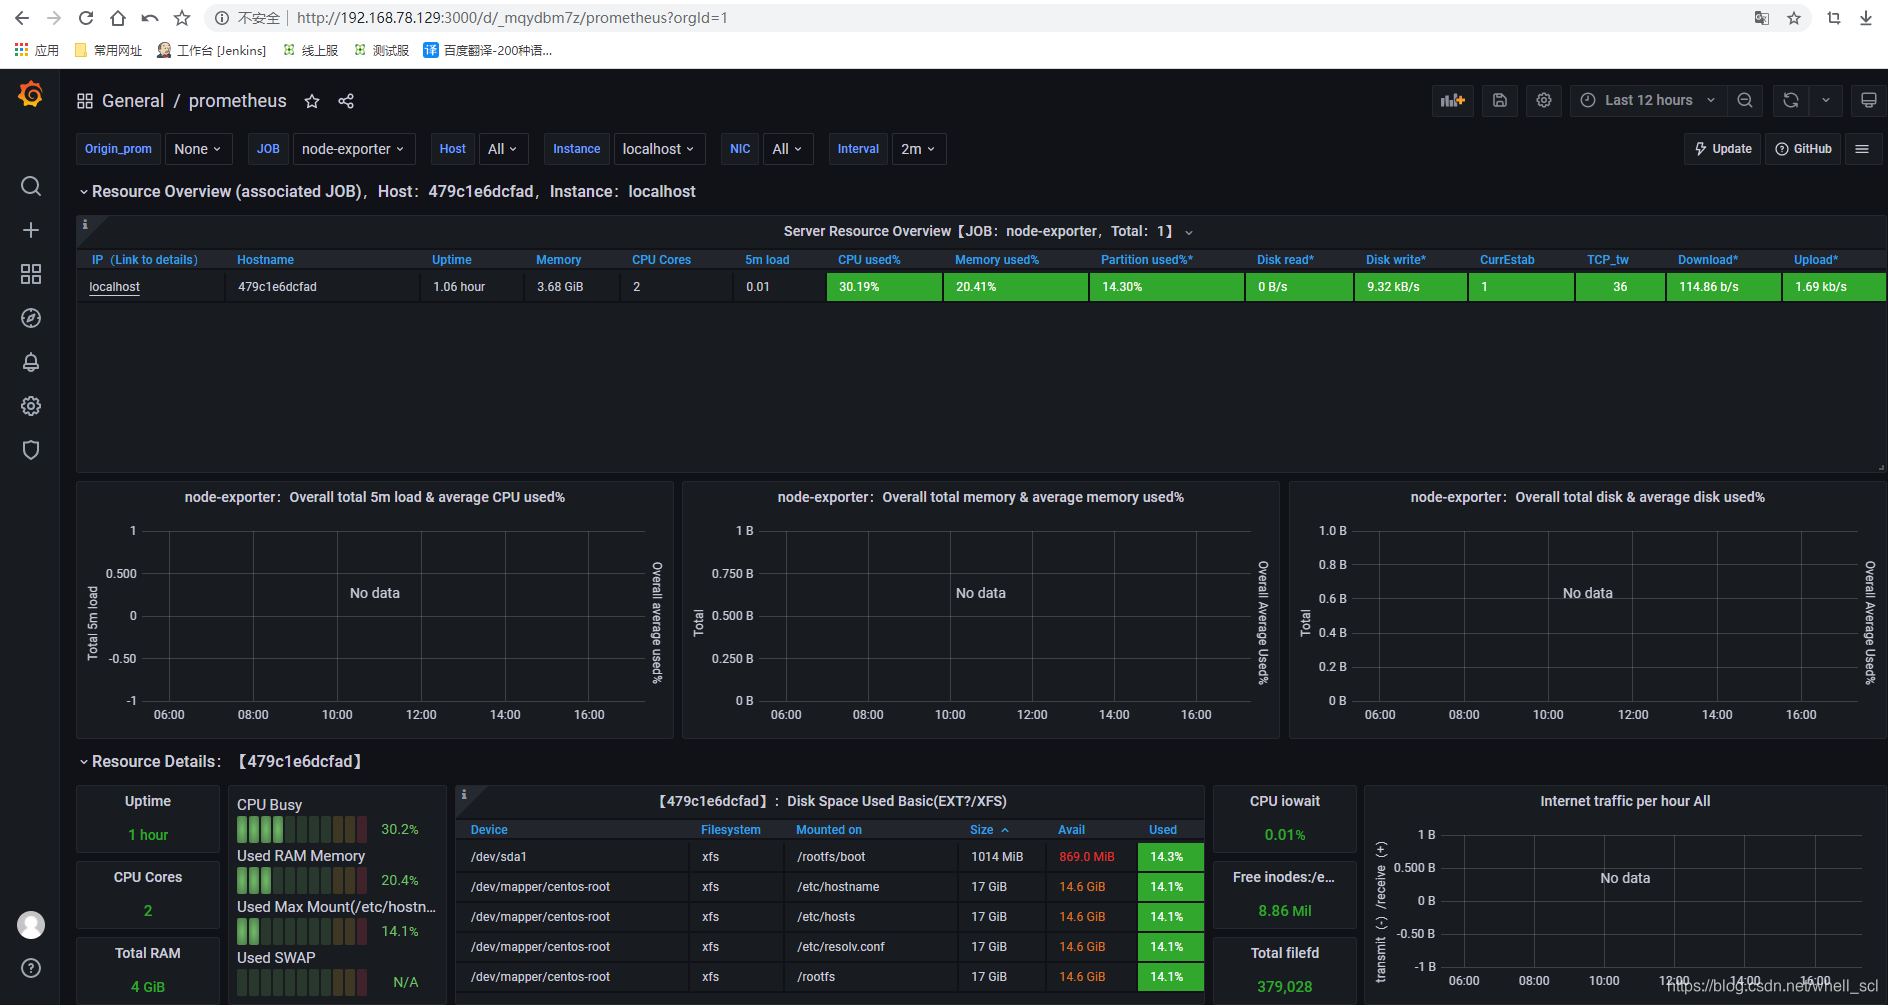Click the Used SWAP gauge bar
This screenshot has width=1888, height=1005.
tap(303, 982)
